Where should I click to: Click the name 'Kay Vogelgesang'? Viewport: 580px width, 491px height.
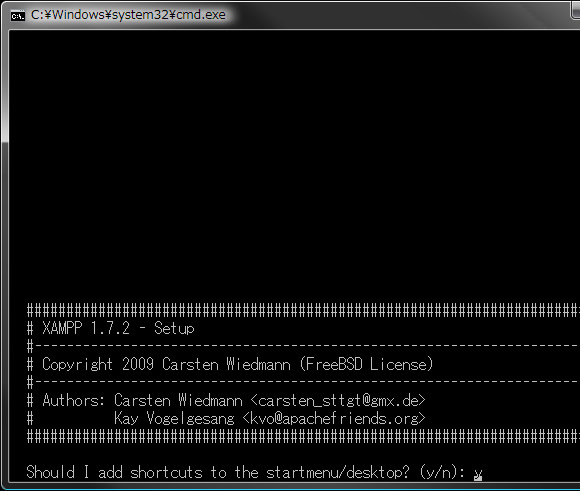(x=174, y=418)
